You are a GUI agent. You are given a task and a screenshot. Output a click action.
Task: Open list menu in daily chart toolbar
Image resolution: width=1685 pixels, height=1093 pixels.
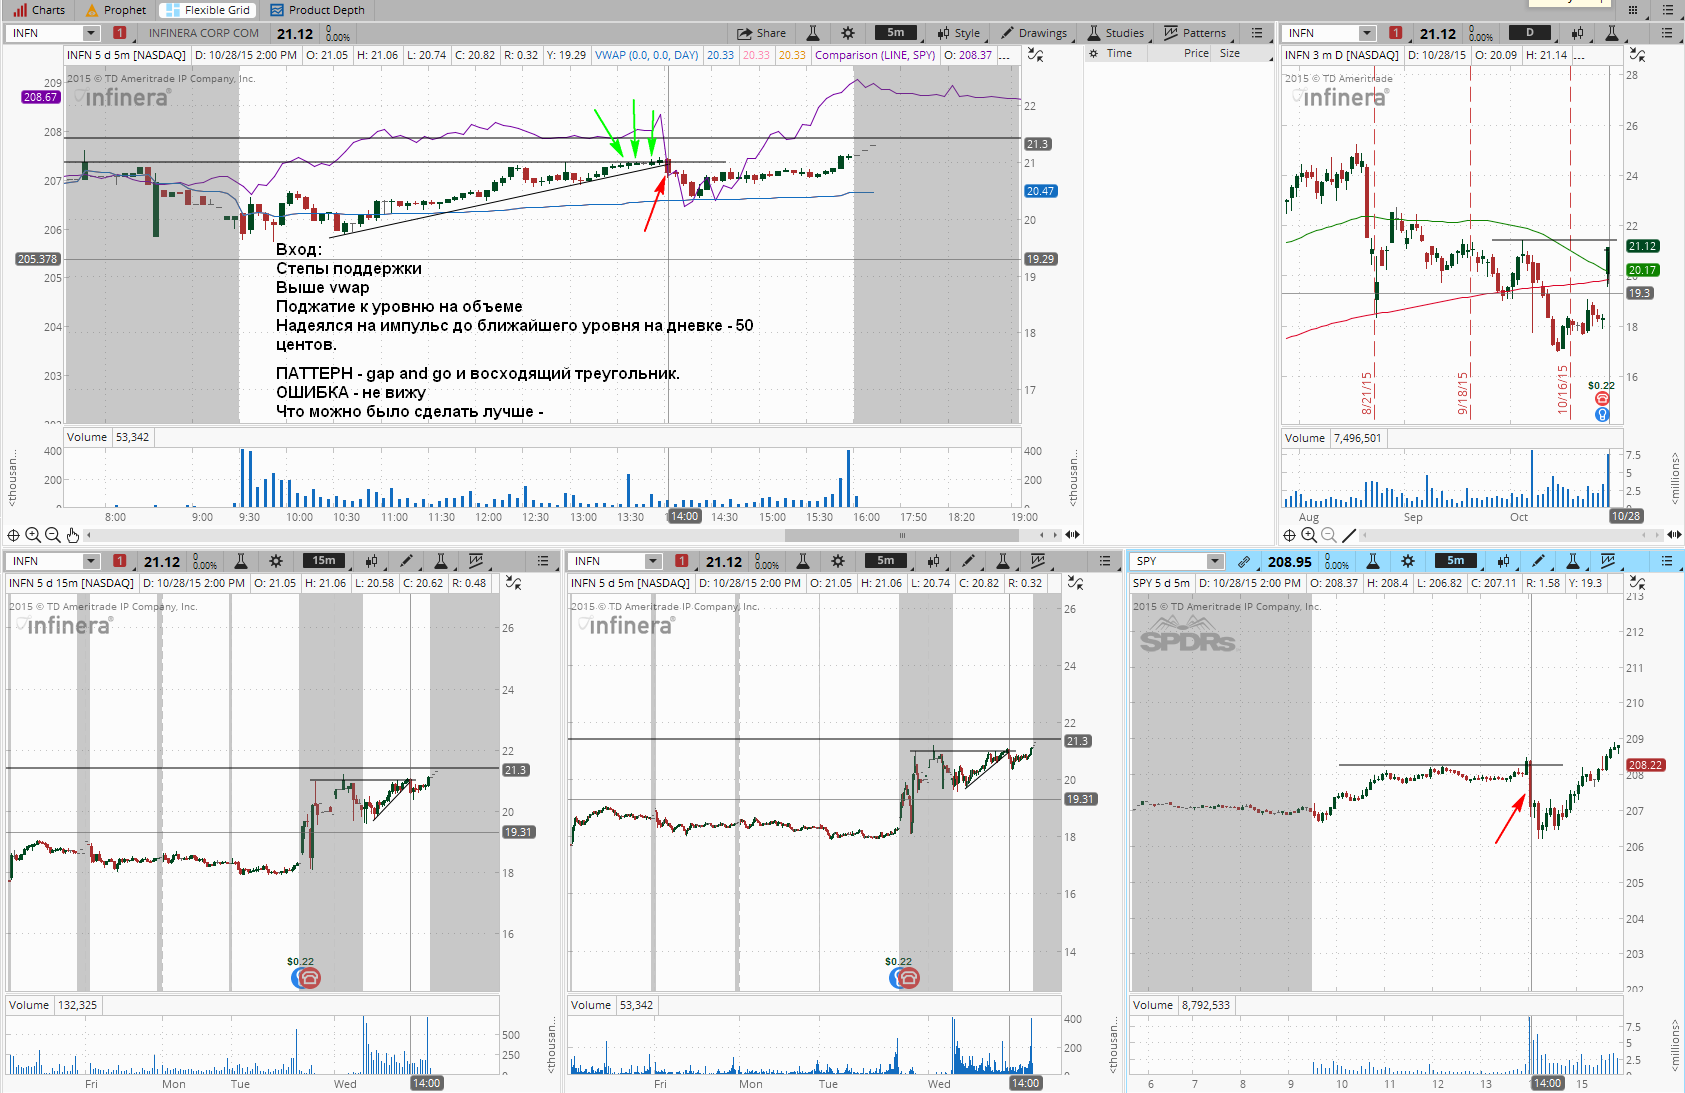click(x=1667, y=33)
